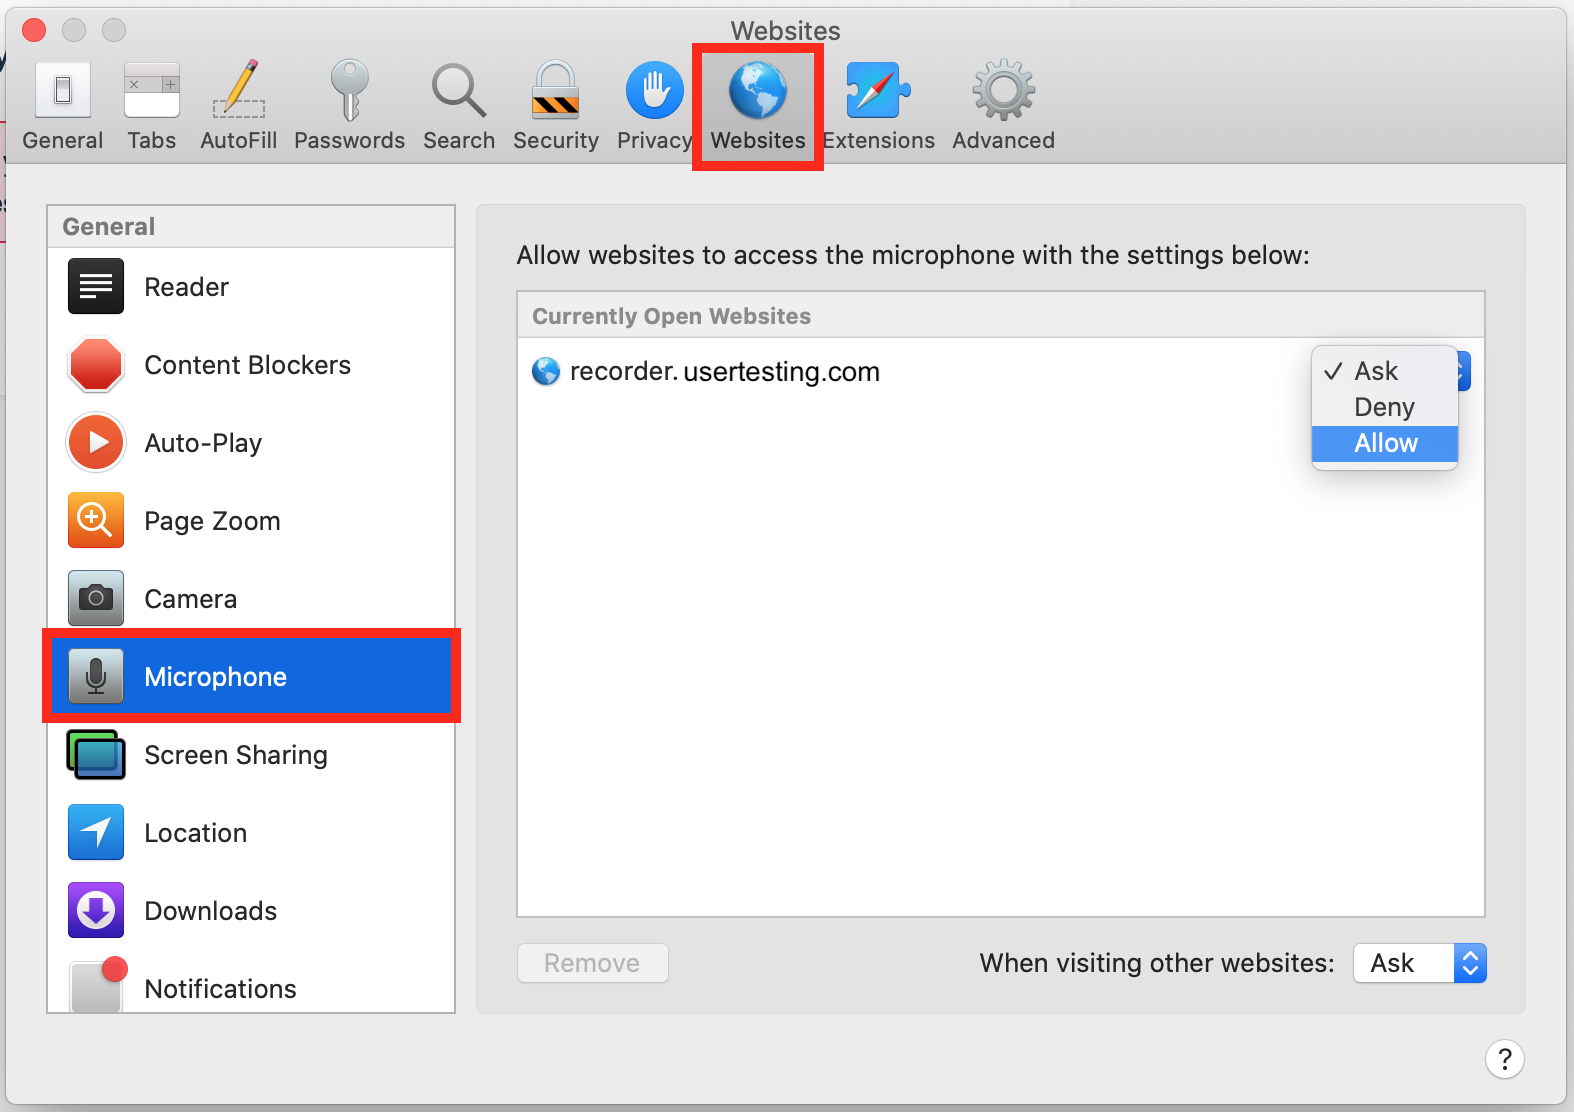Open the help question mark button
The width and height of the screenshot is (1574, 1112).
pyautogui.click(x=1505, y=1059)
